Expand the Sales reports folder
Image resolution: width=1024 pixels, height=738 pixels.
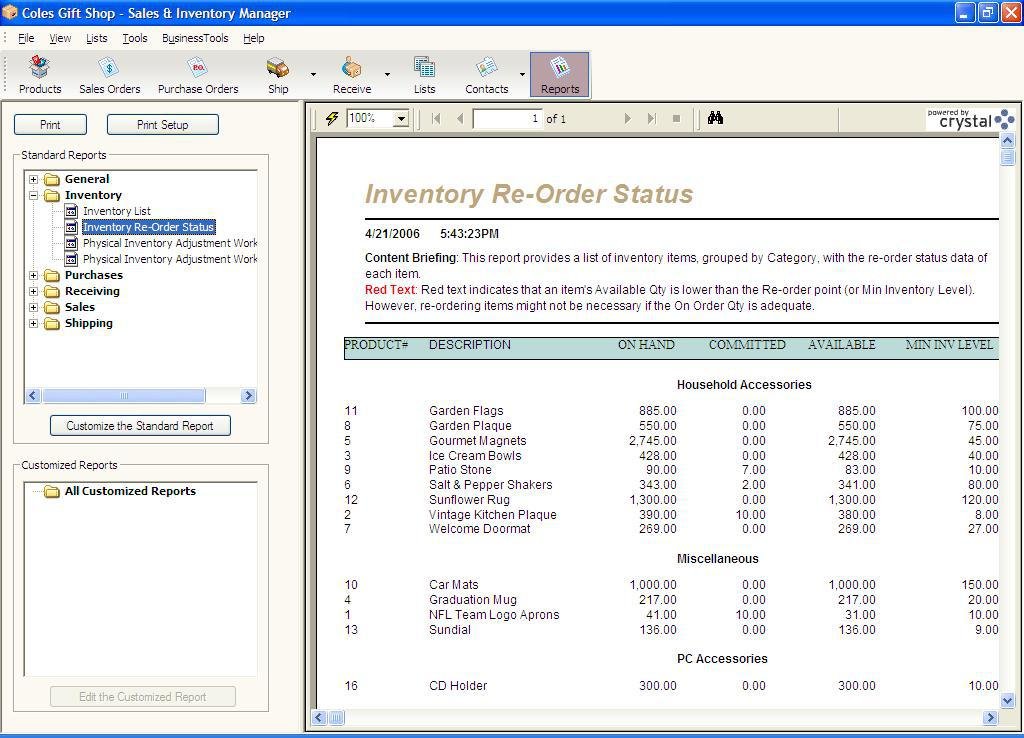point(33,307)
